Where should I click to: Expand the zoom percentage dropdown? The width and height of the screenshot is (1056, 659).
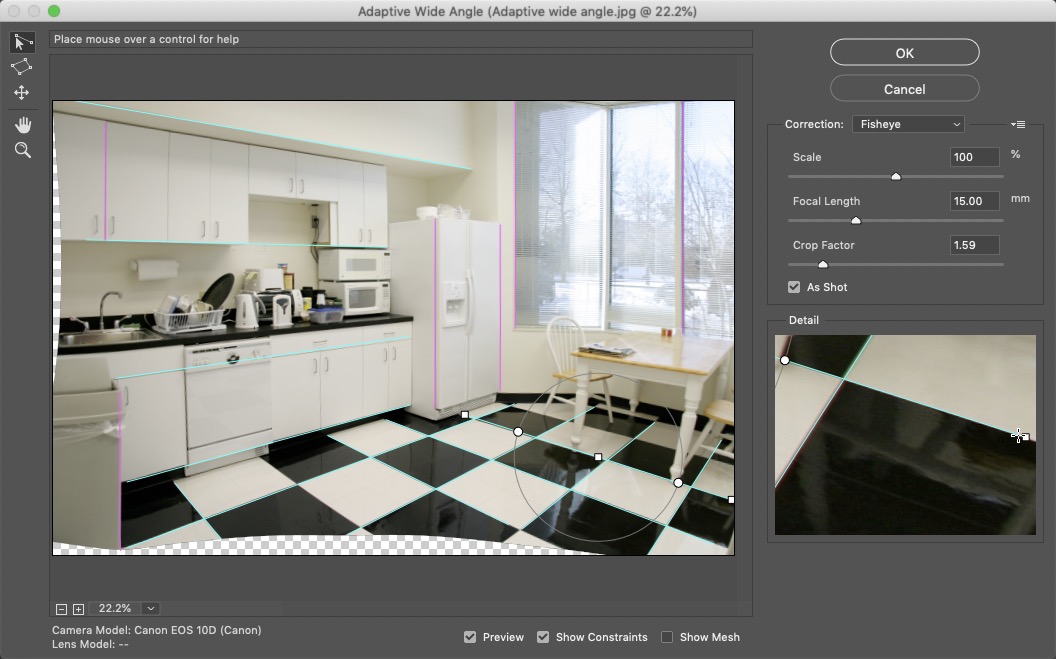click(151, 609)
